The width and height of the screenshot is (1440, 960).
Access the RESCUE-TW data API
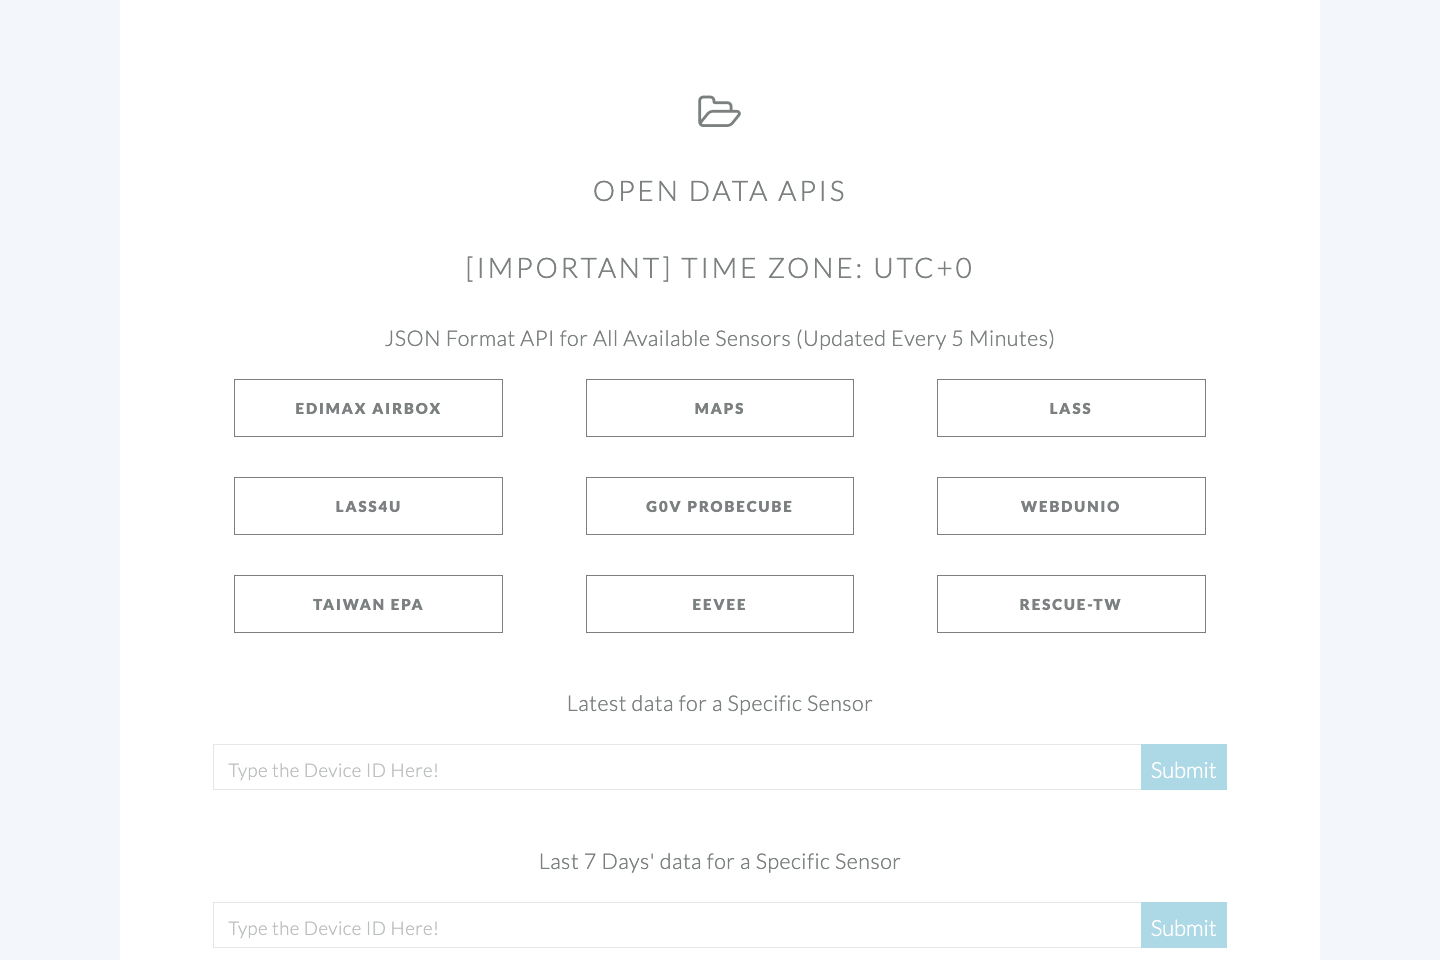(1071, 604)
